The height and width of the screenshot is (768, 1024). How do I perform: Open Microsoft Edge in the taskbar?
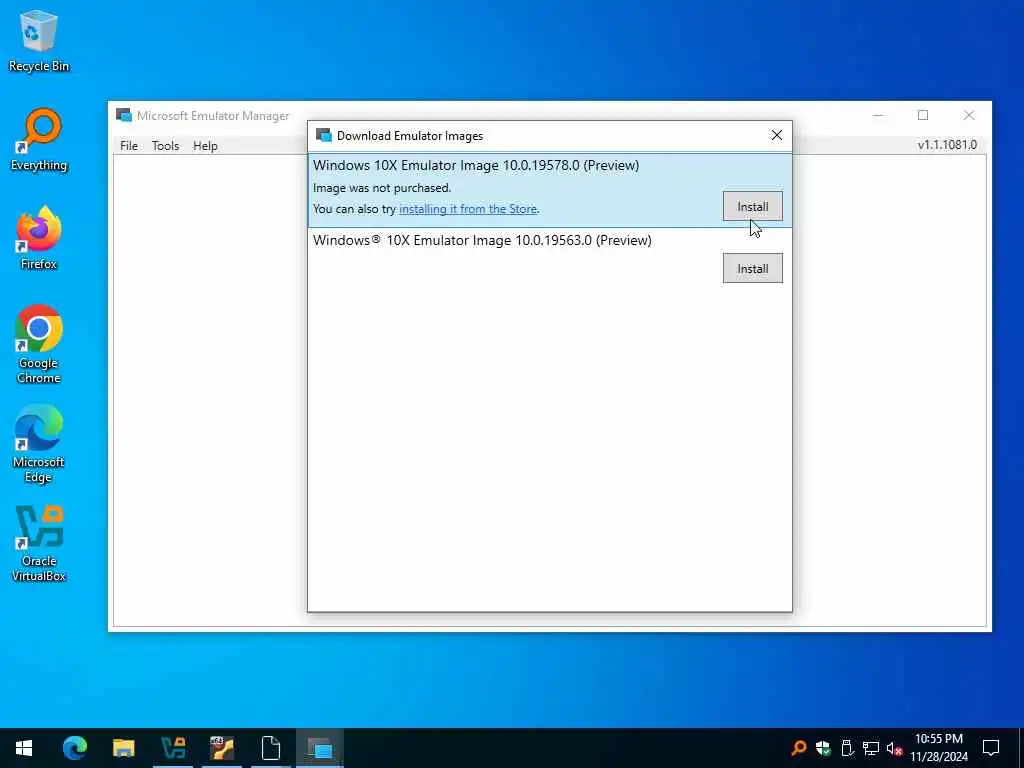[74, 748]
